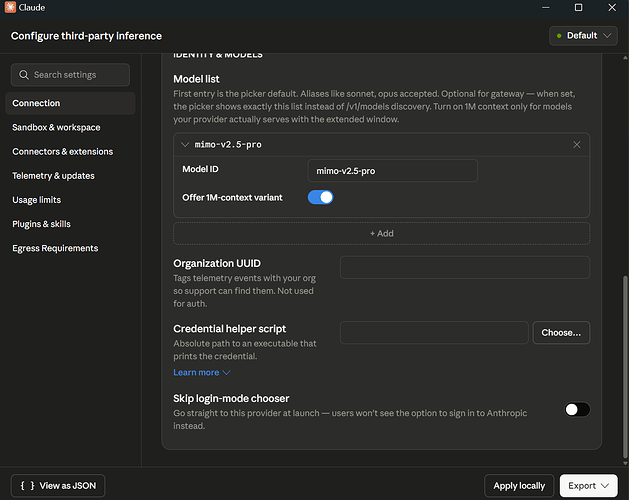The width and height of the screenshot is (629, 500).
Task: Go to Plugins & skills section
Action: point(41,224)
